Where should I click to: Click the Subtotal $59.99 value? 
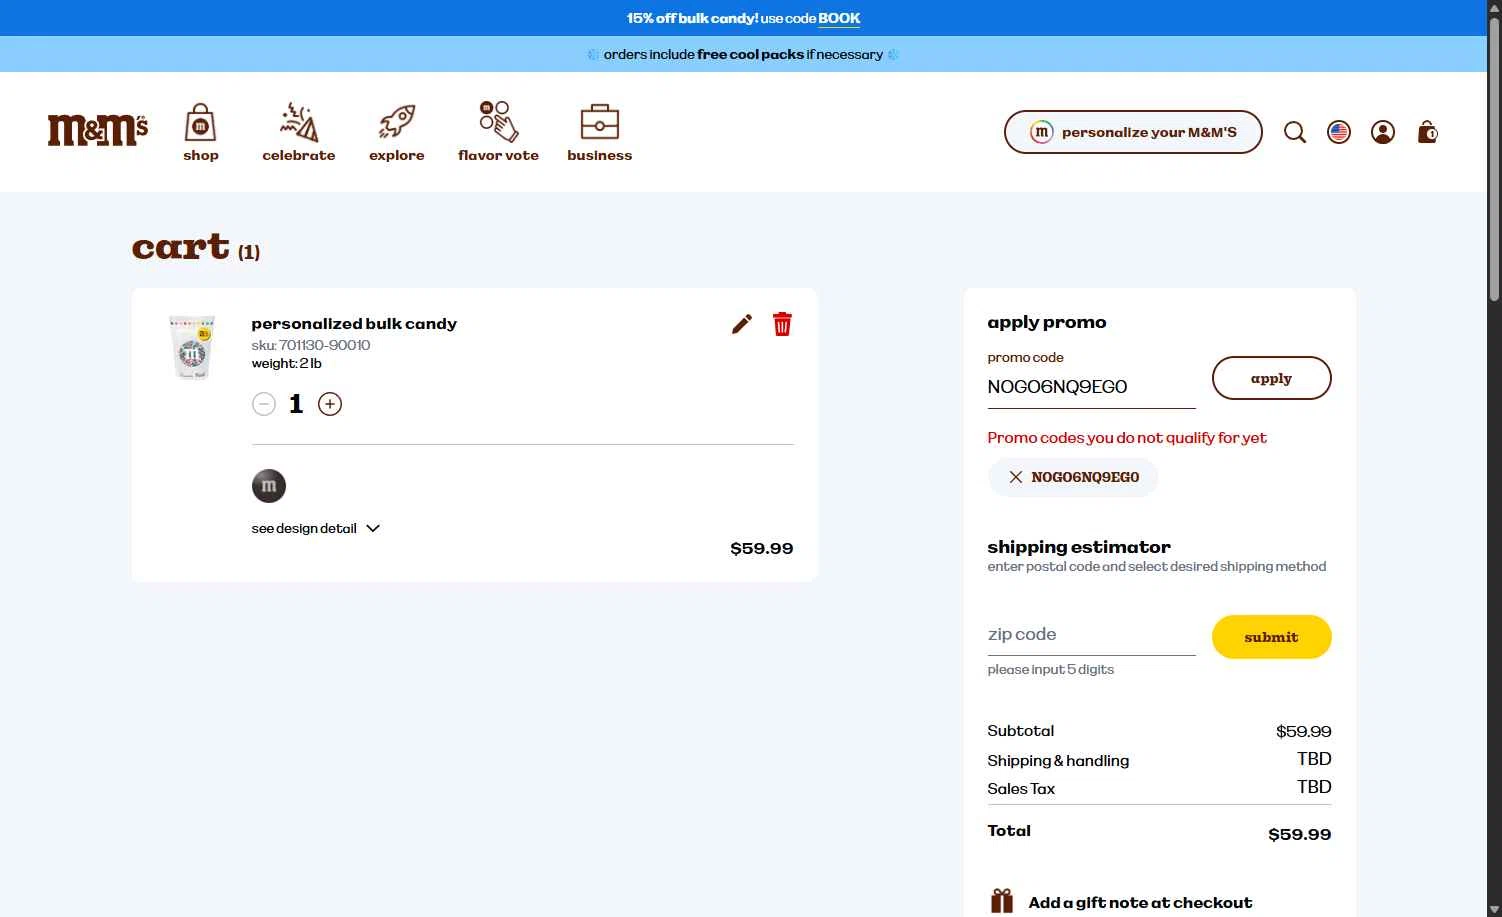pos(1303,731)
